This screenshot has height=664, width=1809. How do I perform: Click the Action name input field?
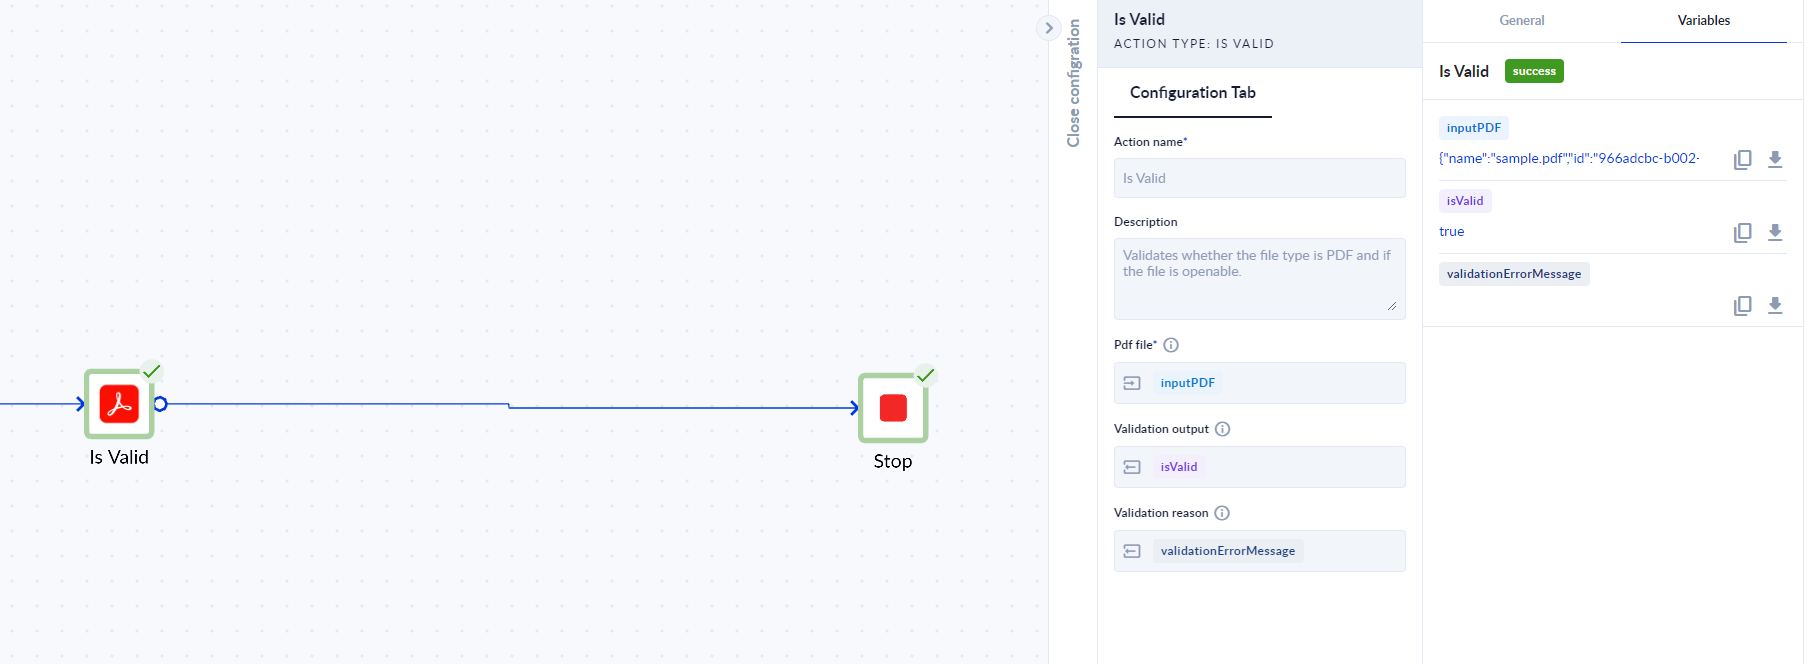(x=1259, y=178)
